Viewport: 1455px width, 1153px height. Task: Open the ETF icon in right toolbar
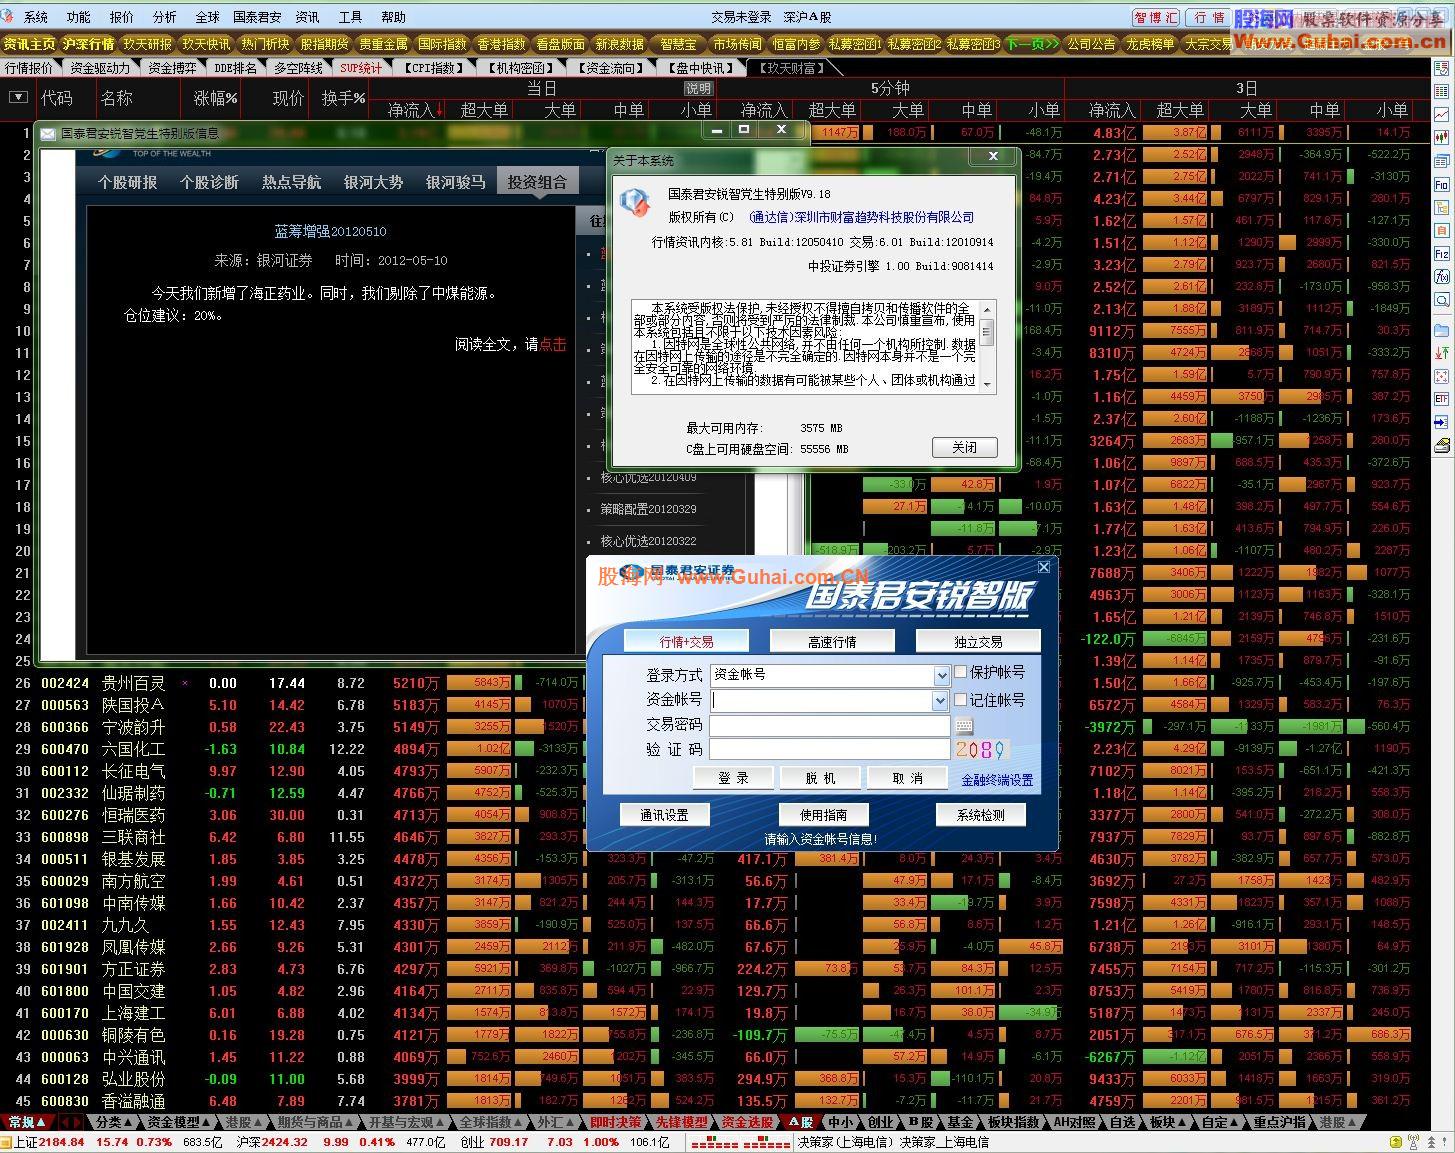coord(1442,399)
